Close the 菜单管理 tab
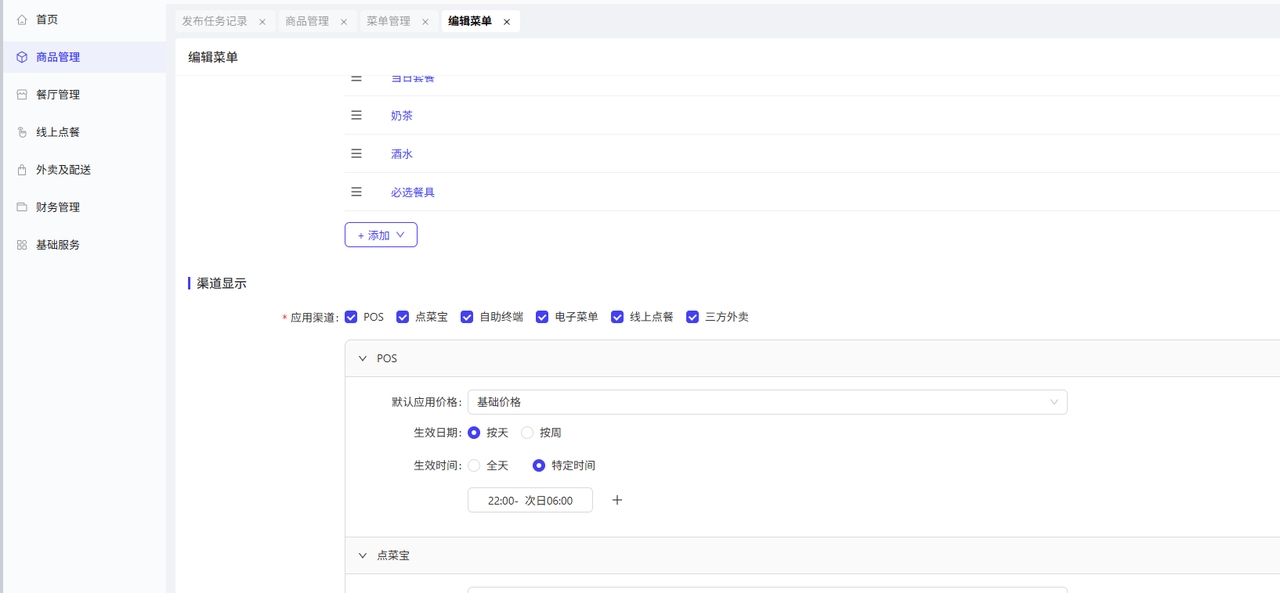Viewport: 1280px width, 593px height. point(425,21)
